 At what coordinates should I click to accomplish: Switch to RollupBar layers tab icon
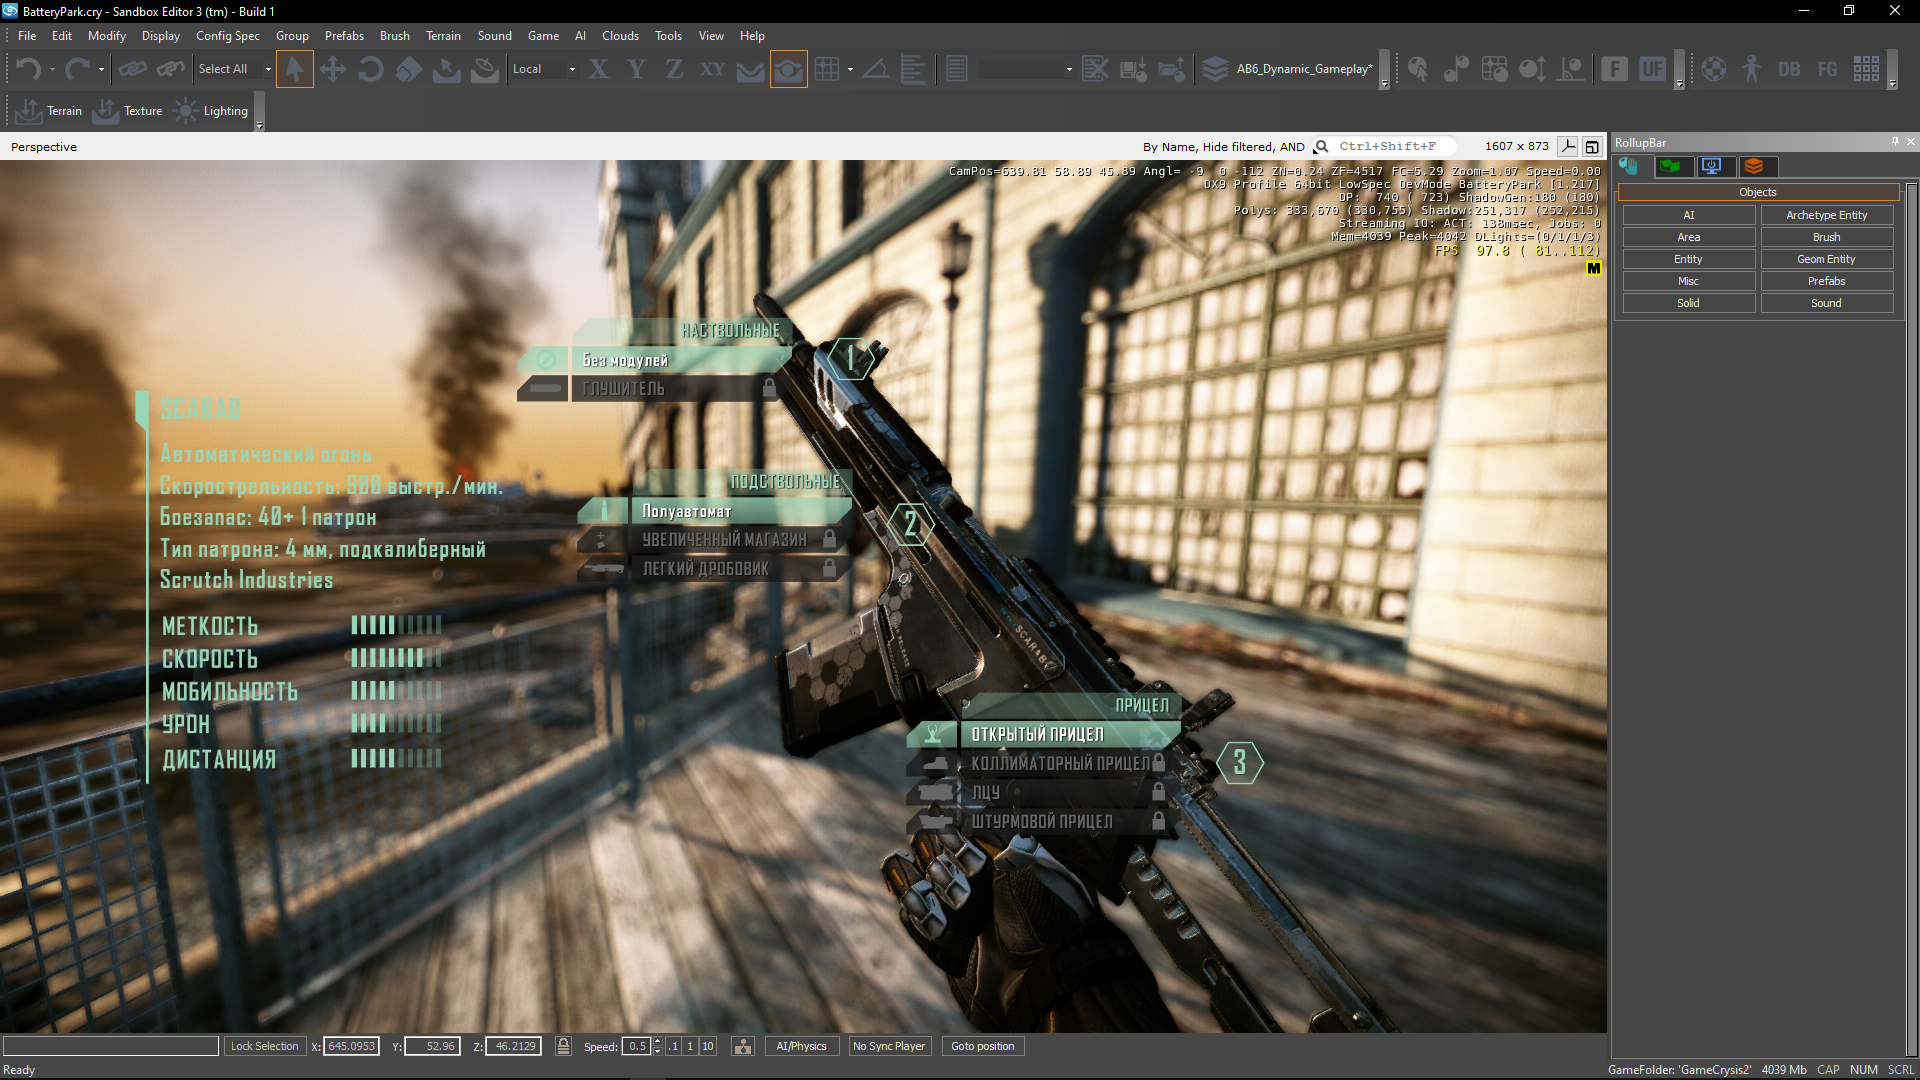[1754, 166]
